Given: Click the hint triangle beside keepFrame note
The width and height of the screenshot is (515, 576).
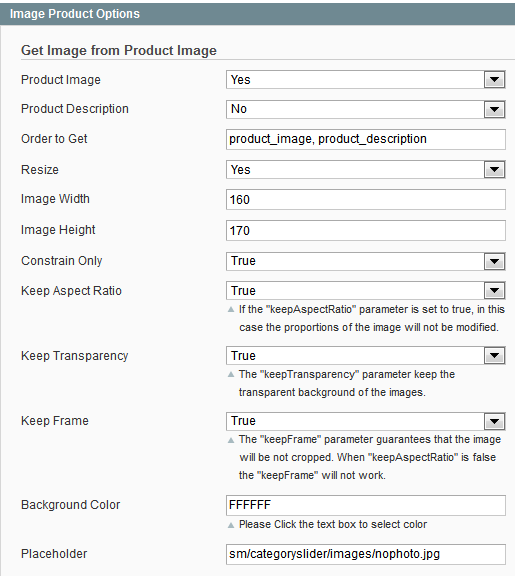Looking at the screenshot, I should pos(231,440).
